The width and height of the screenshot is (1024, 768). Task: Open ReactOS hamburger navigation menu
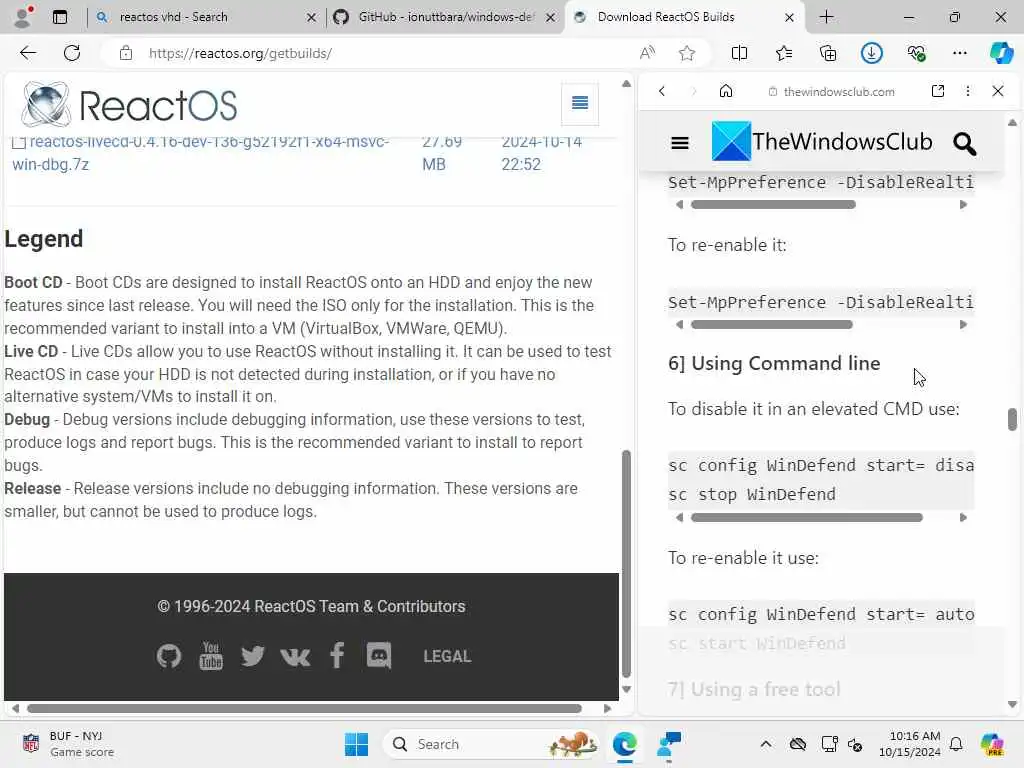coord(580,103)
